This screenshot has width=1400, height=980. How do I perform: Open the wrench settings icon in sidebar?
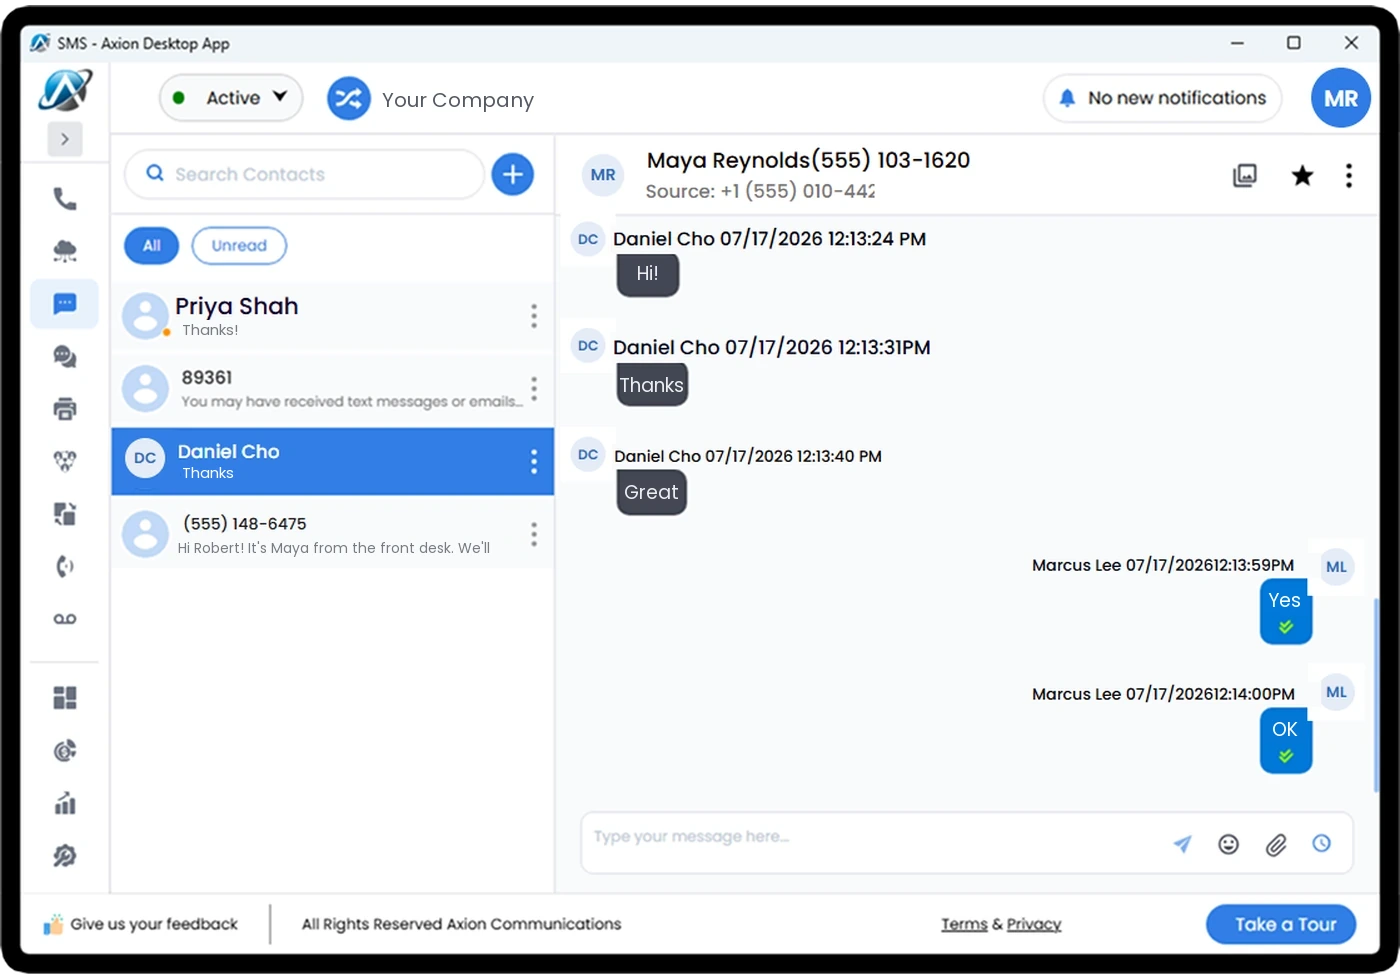click(65, 856)
